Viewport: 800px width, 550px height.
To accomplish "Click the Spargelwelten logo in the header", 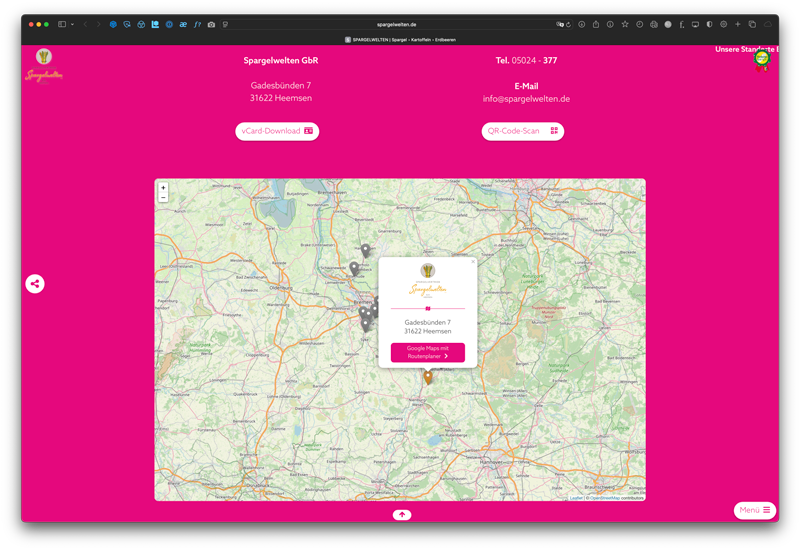I will [x=44, y=65].
